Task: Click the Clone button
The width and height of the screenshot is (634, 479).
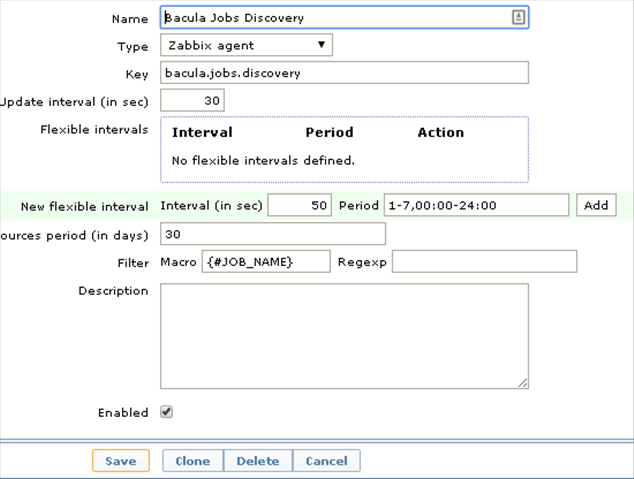Action: tap(193, 460)
